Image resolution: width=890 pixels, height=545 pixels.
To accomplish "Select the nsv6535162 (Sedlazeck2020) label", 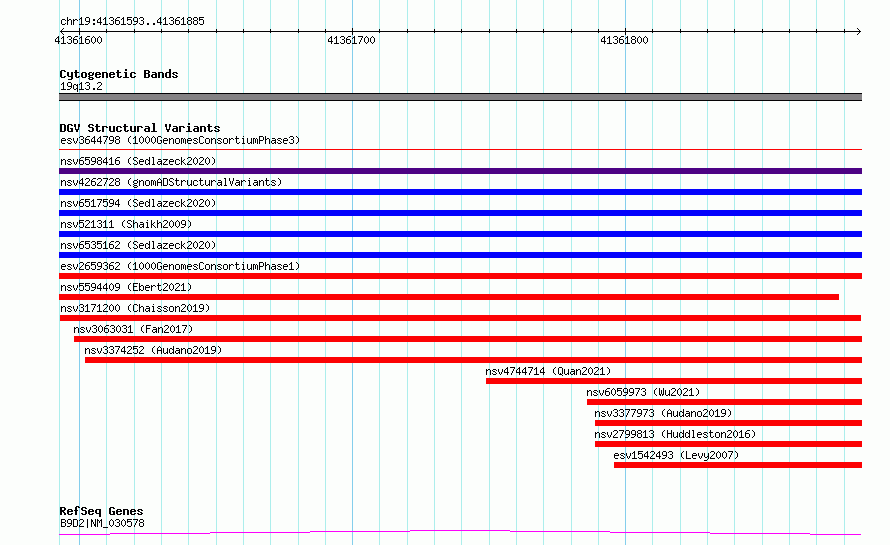I will click(x=138, y=245).
